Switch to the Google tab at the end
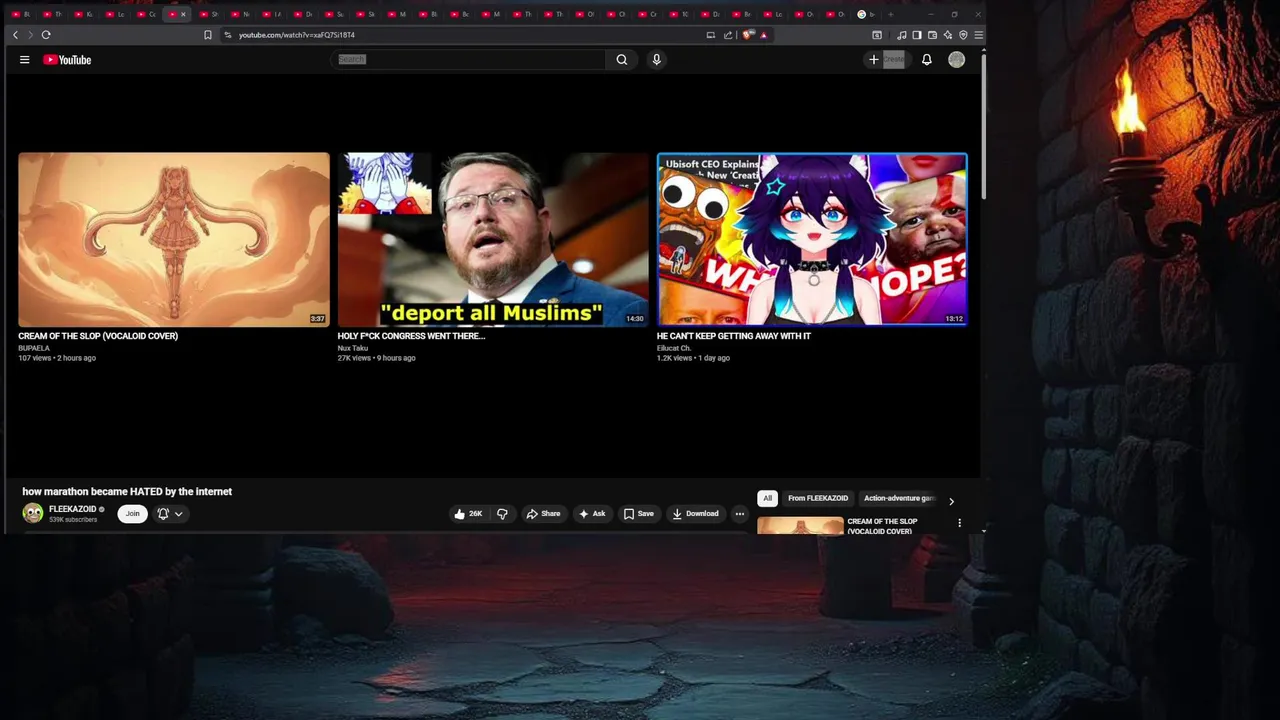This screenshot has height=720, width=1280. (867, 14)
